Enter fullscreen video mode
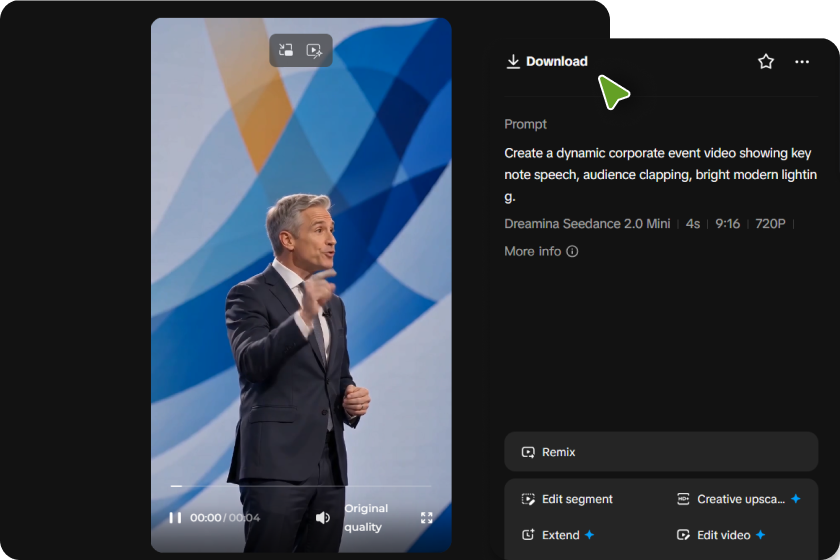The height and width of the screenshot is (560, 840). pyautogui.click(x=426, y=518)
